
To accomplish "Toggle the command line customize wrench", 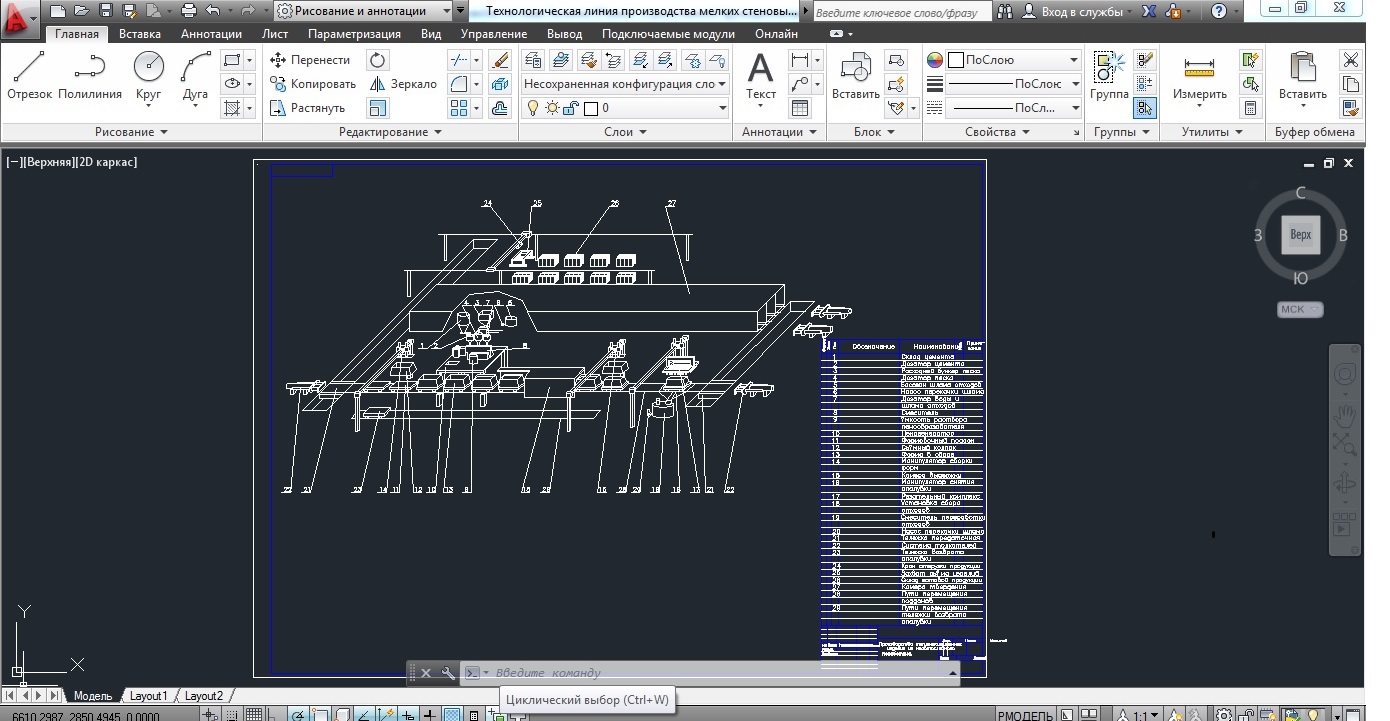I will pos(448,673).
